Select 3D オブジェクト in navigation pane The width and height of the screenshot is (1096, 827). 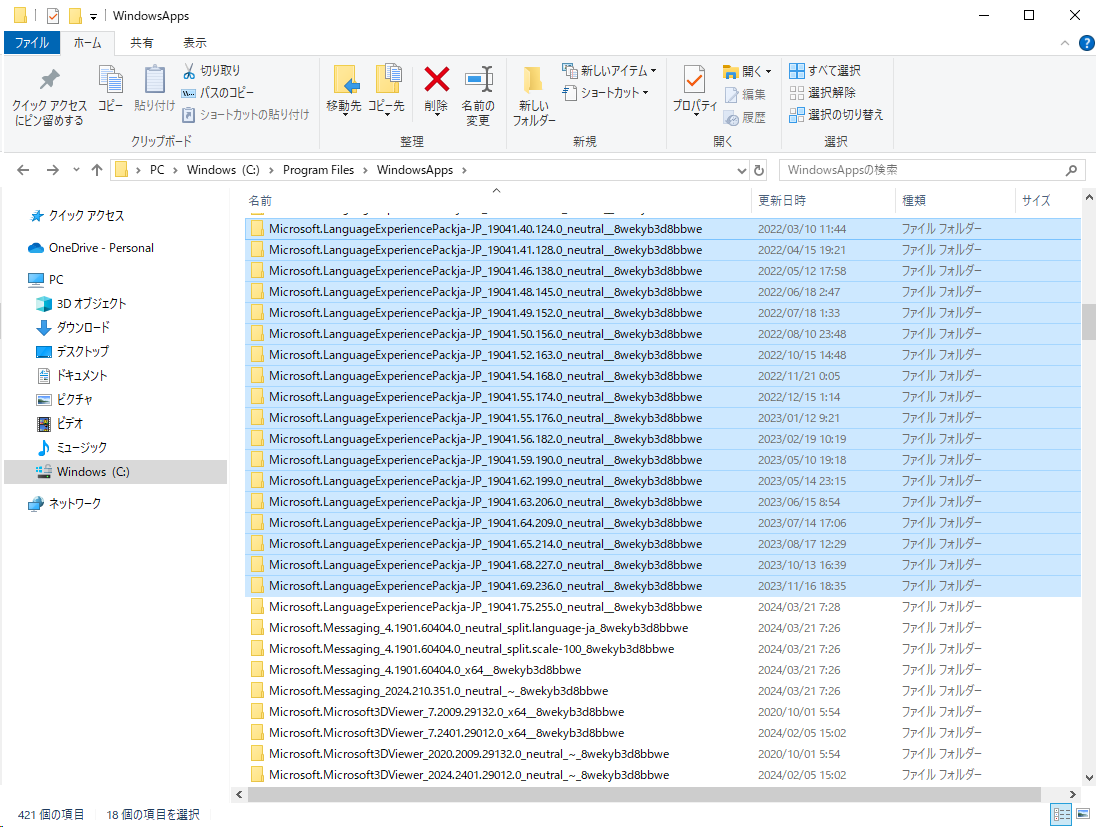(x=81, y=303)
